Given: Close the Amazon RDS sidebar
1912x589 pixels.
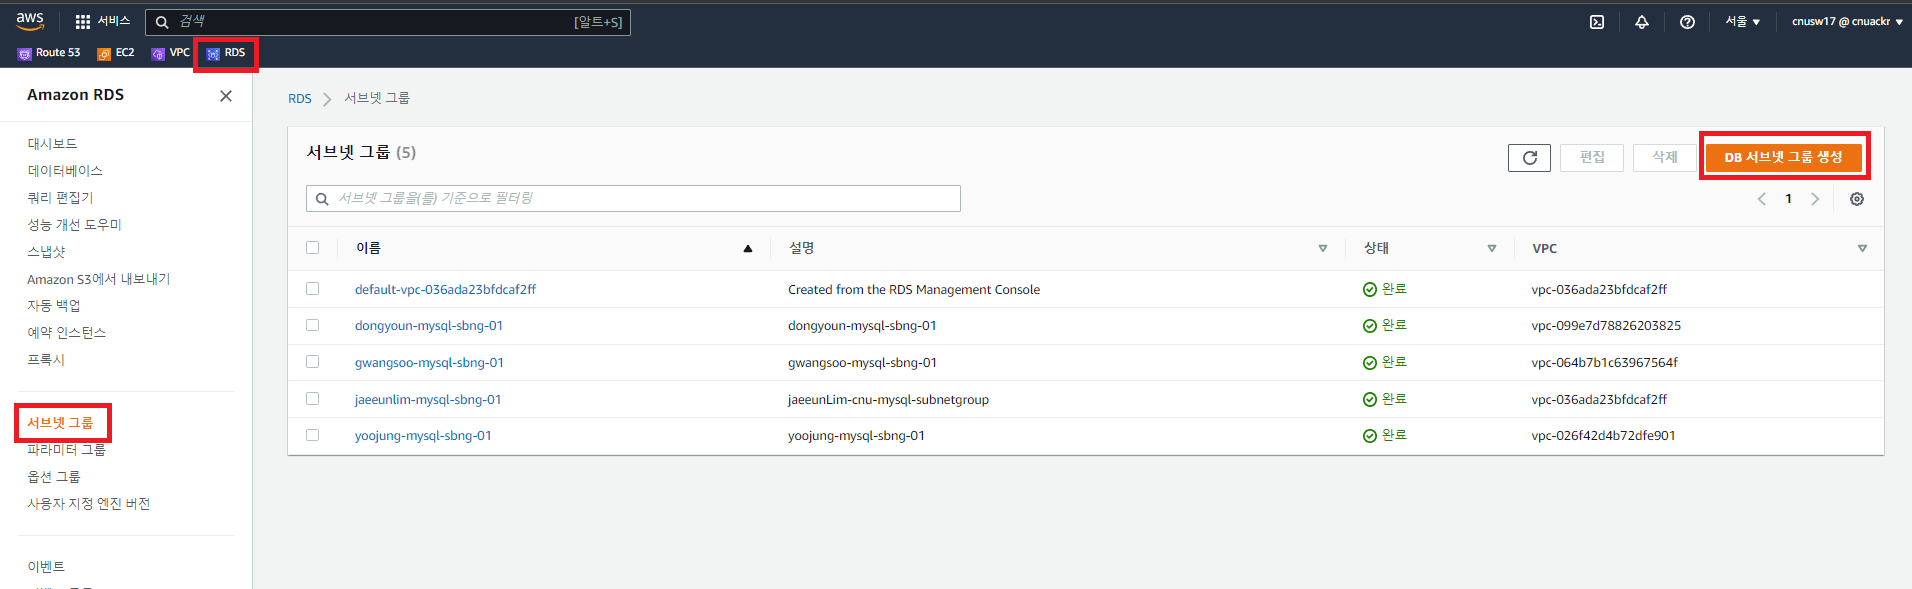Looking at the screenshot, I should (226, 96).
